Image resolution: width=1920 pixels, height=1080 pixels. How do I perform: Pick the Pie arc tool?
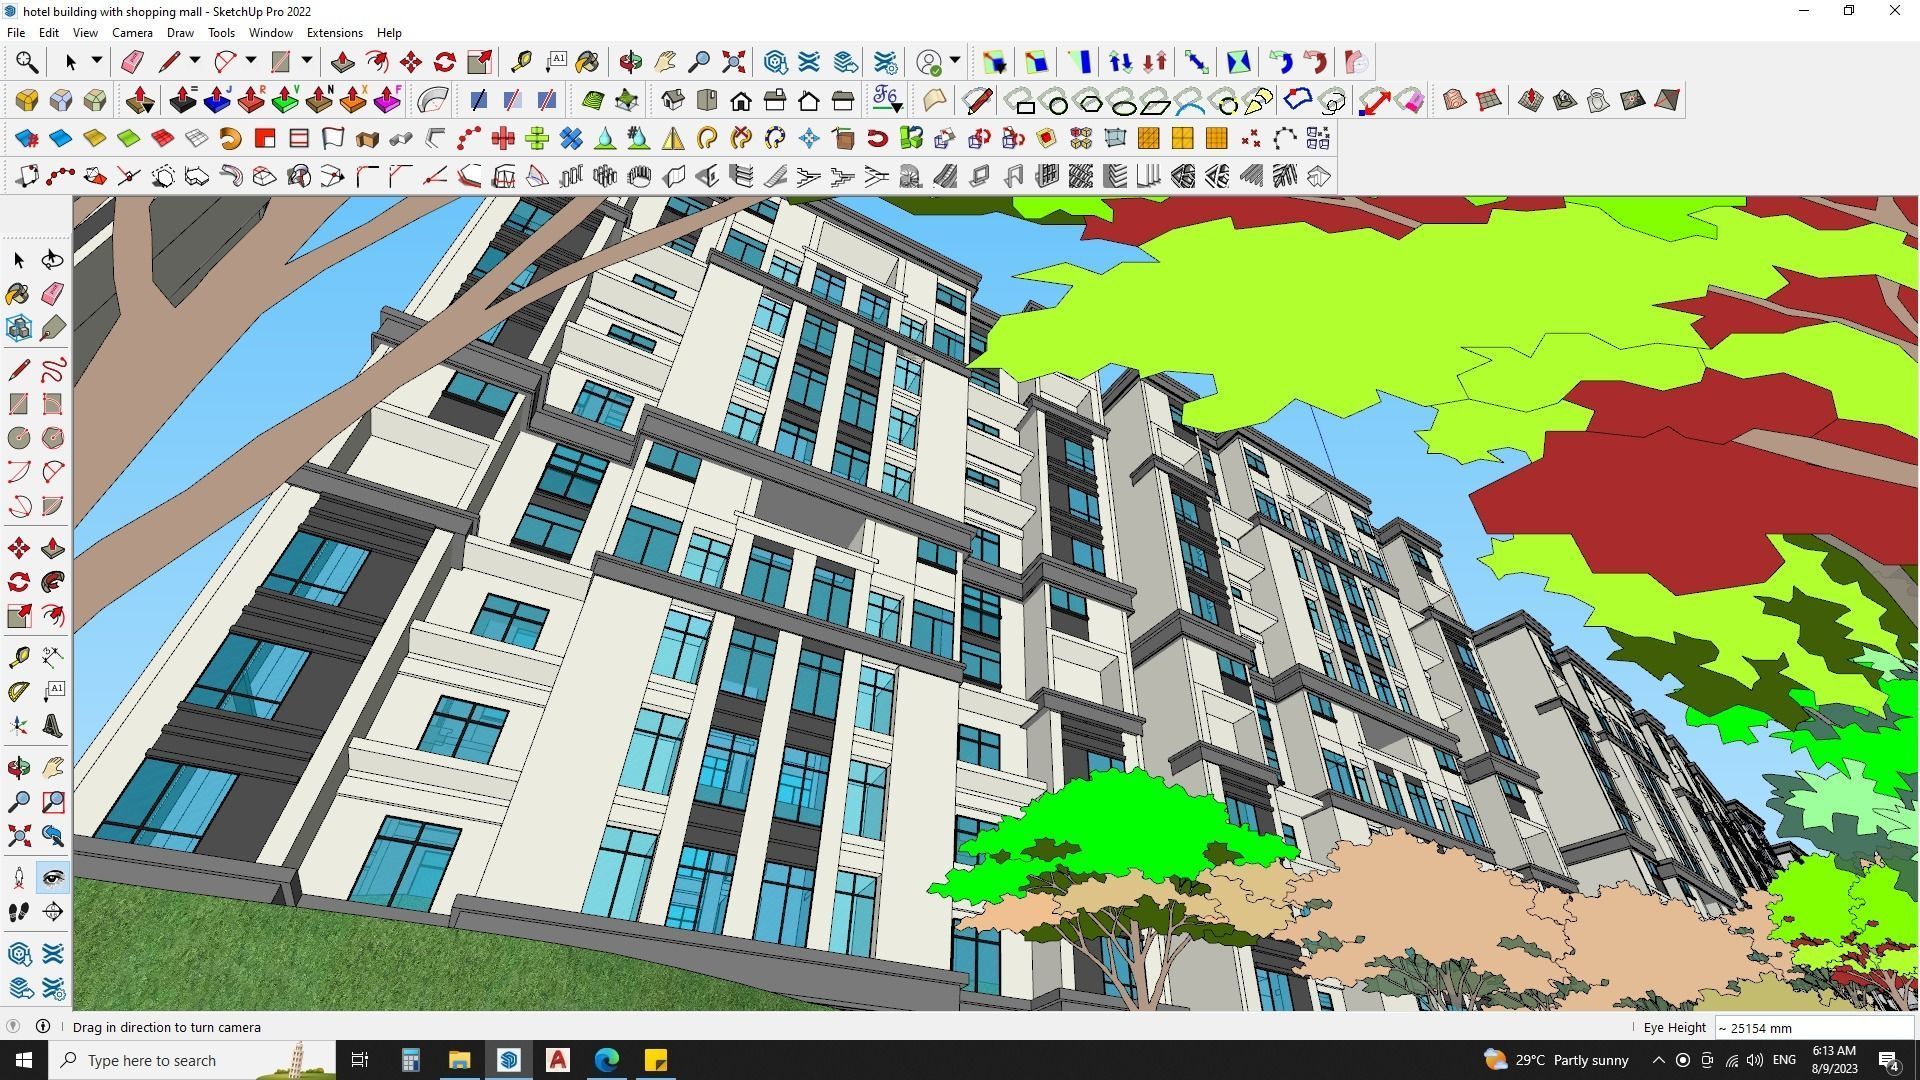(x=52, y=506)
